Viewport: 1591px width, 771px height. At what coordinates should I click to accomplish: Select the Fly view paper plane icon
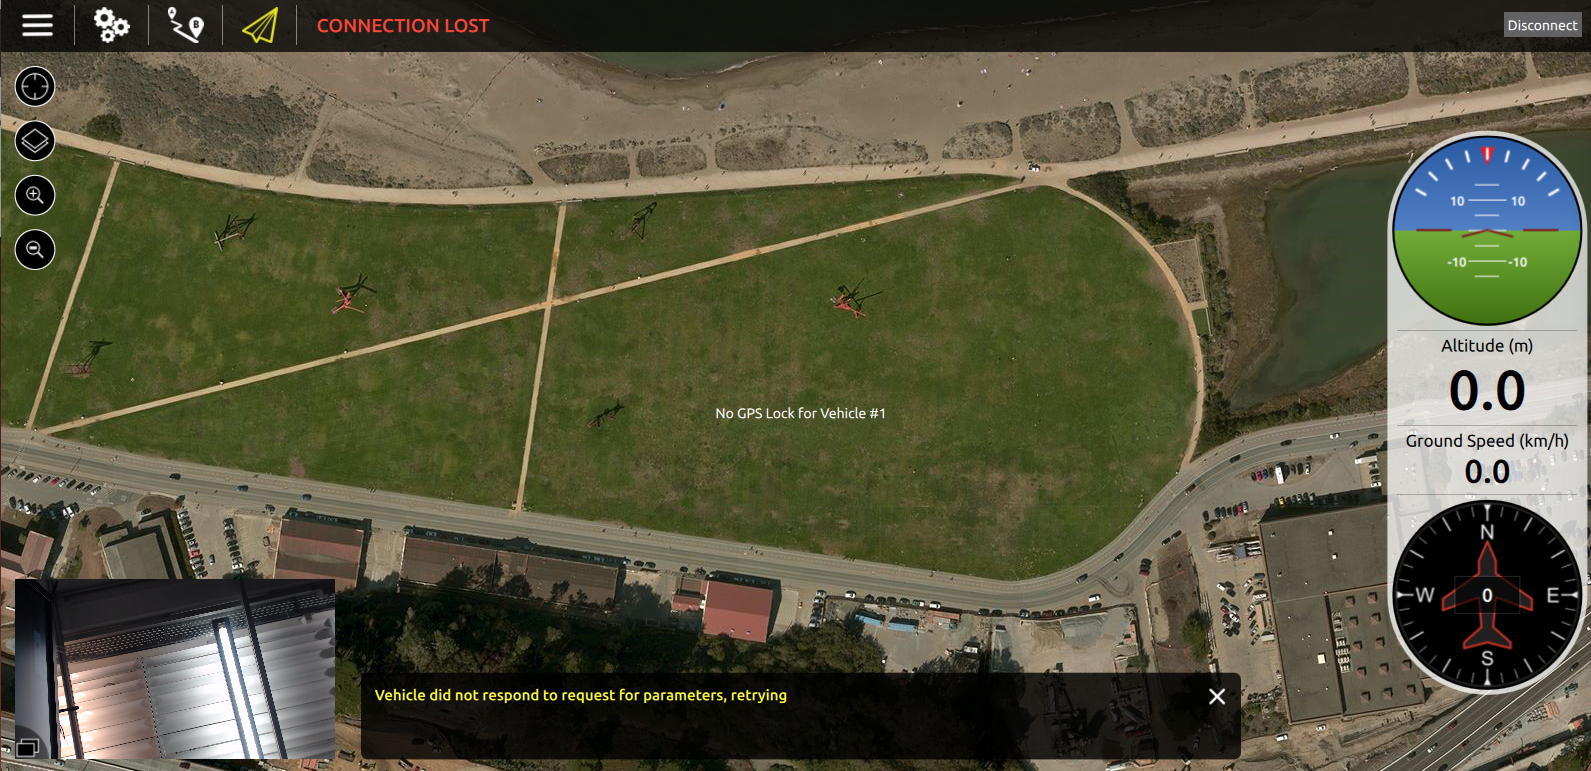(x=260, y=25)
